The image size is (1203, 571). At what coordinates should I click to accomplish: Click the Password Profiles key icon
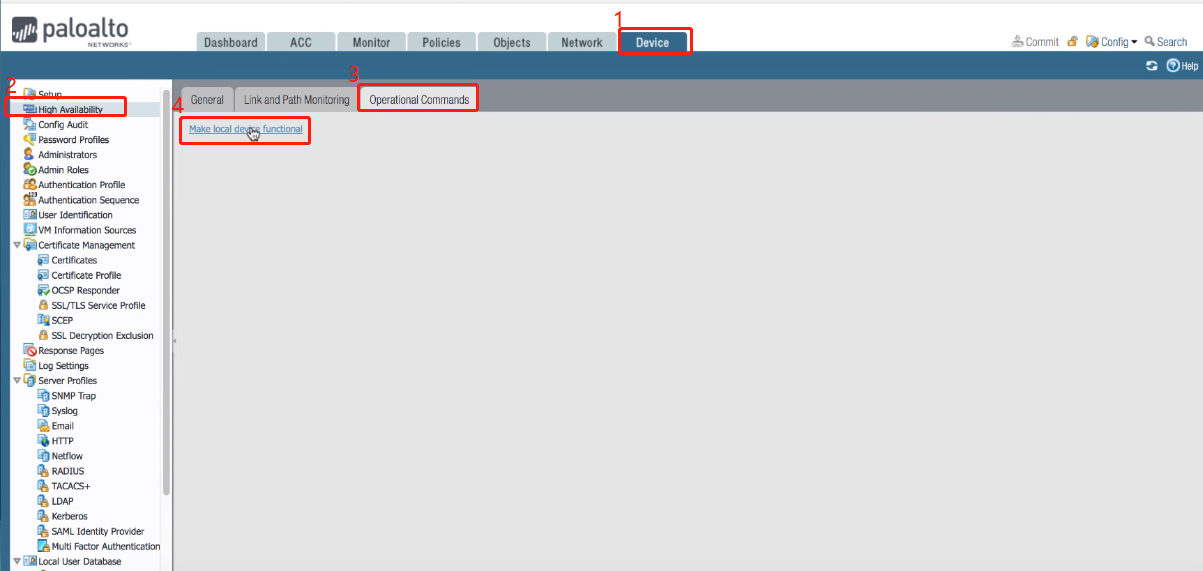(x=29, y=140)
